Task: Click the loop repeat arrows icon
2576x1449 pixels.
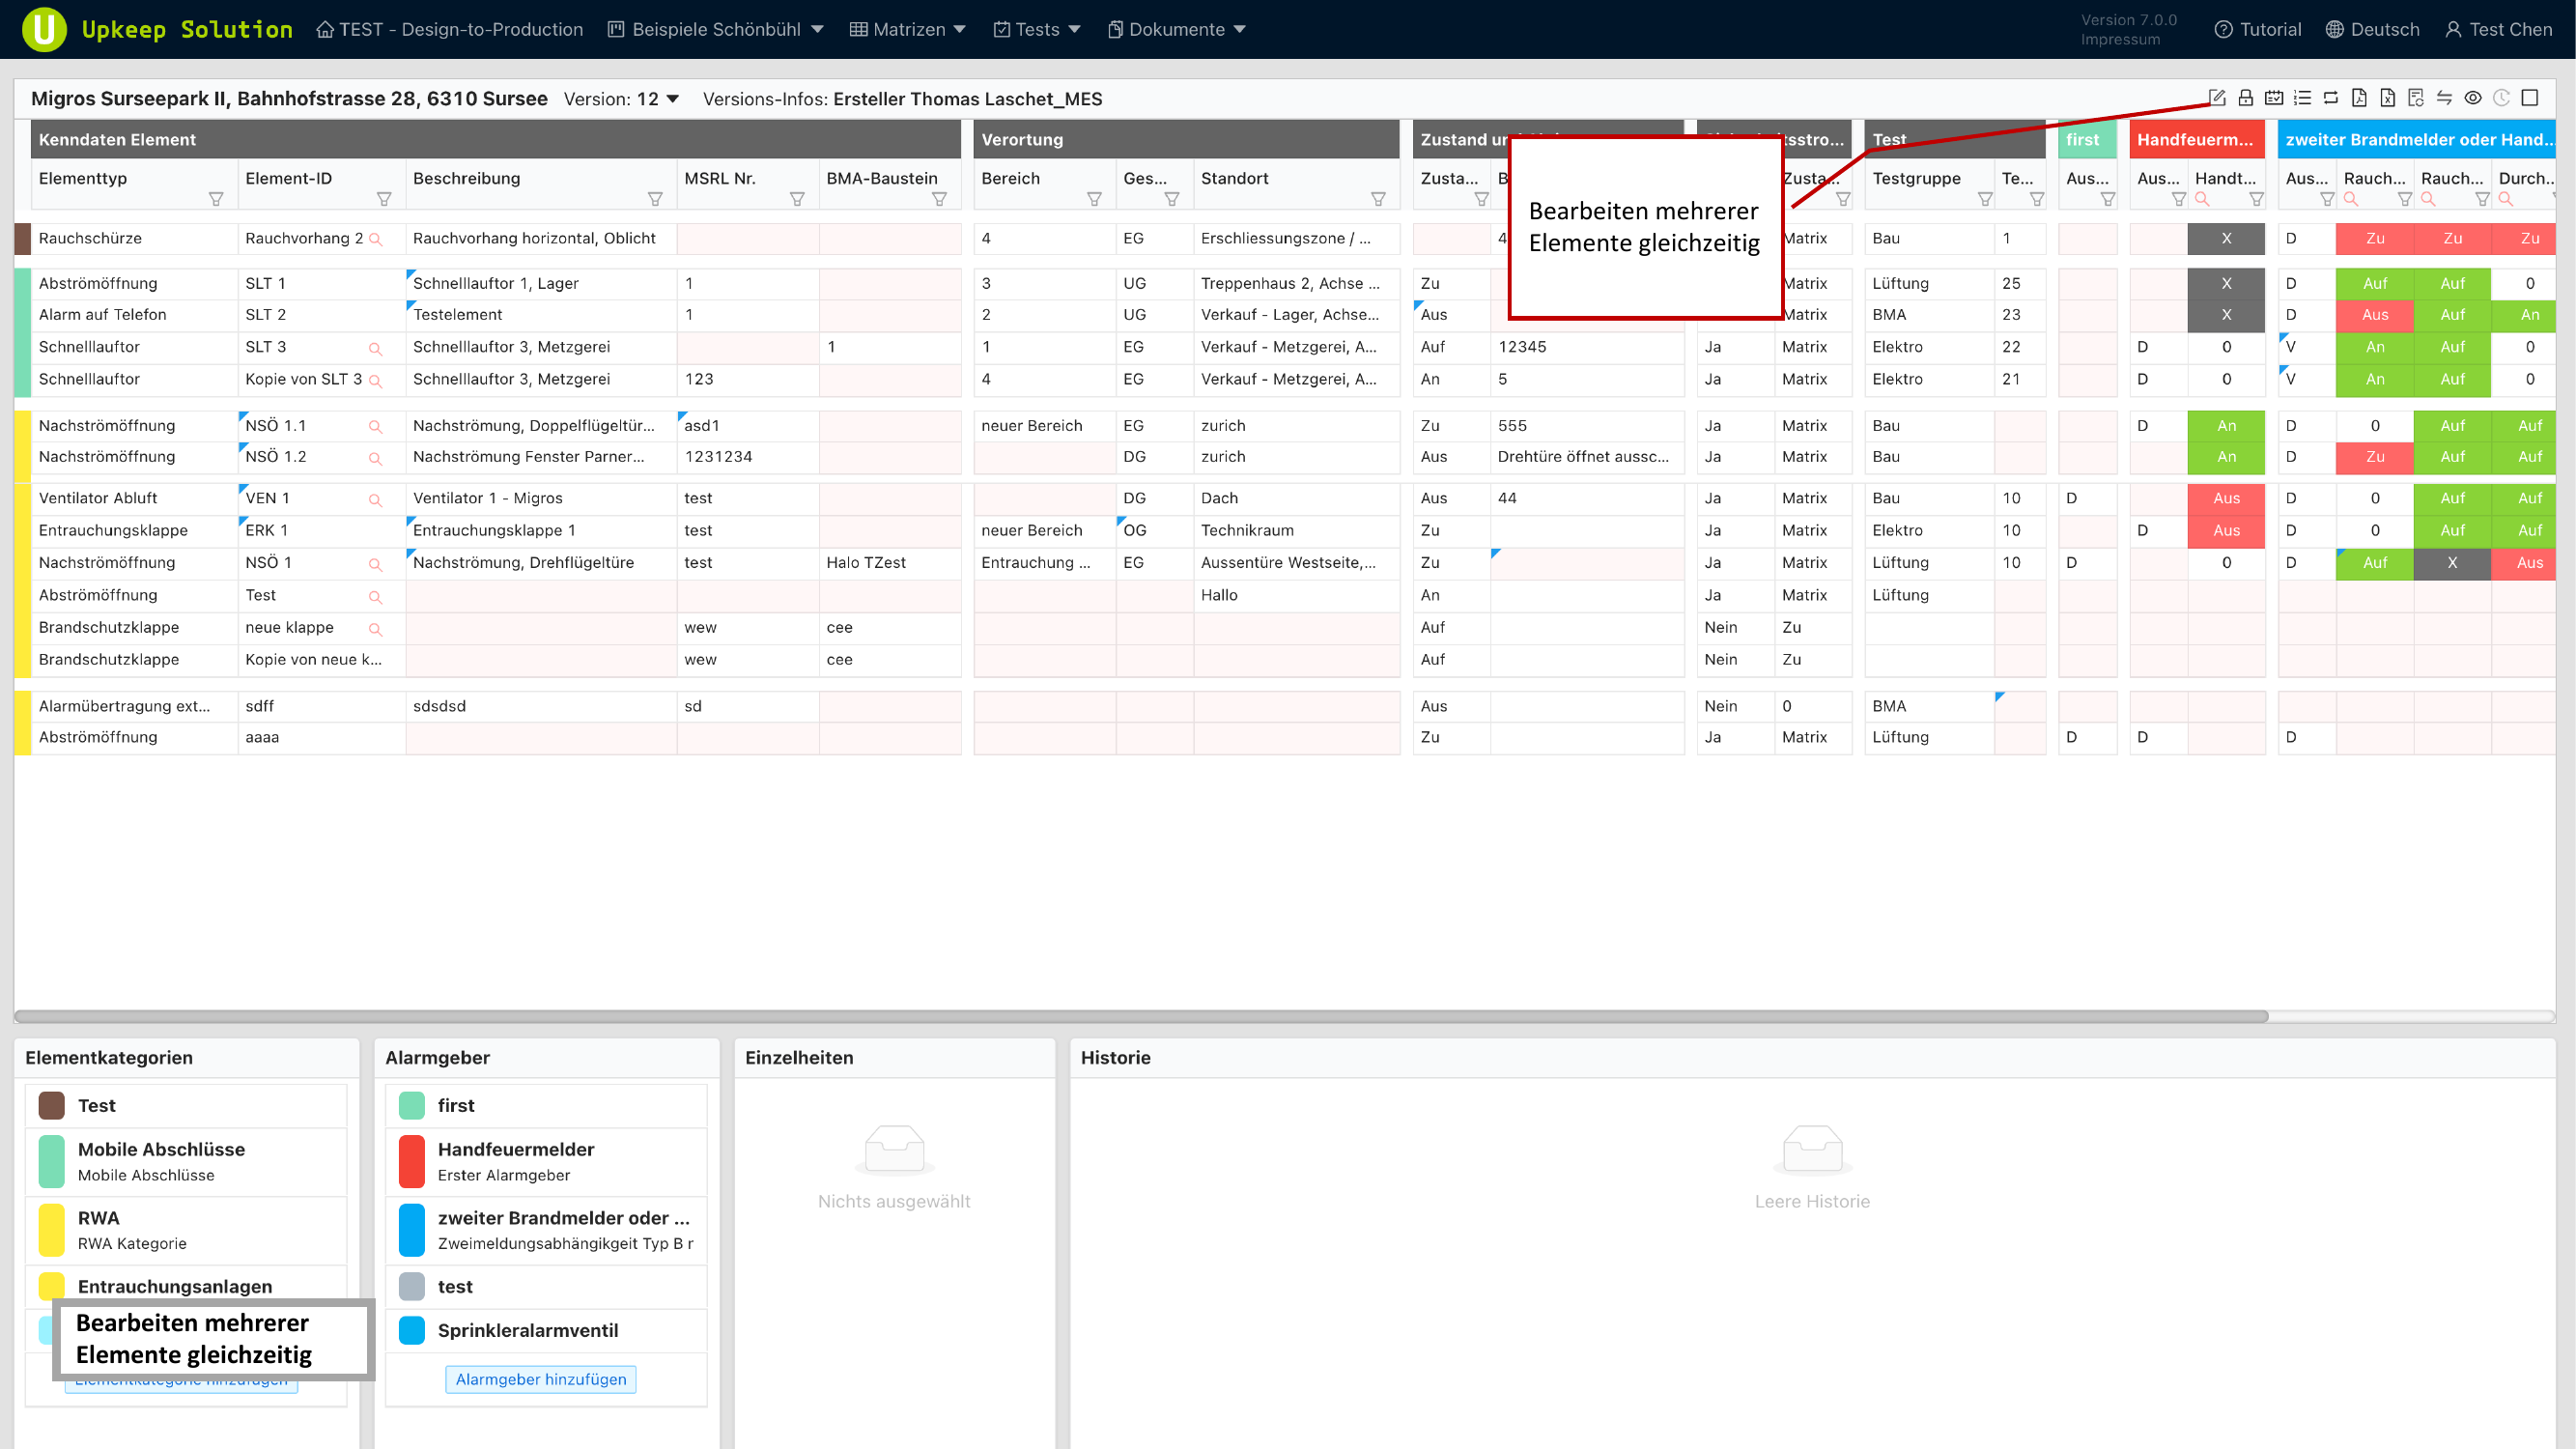Action: (x=2330, y=98)
